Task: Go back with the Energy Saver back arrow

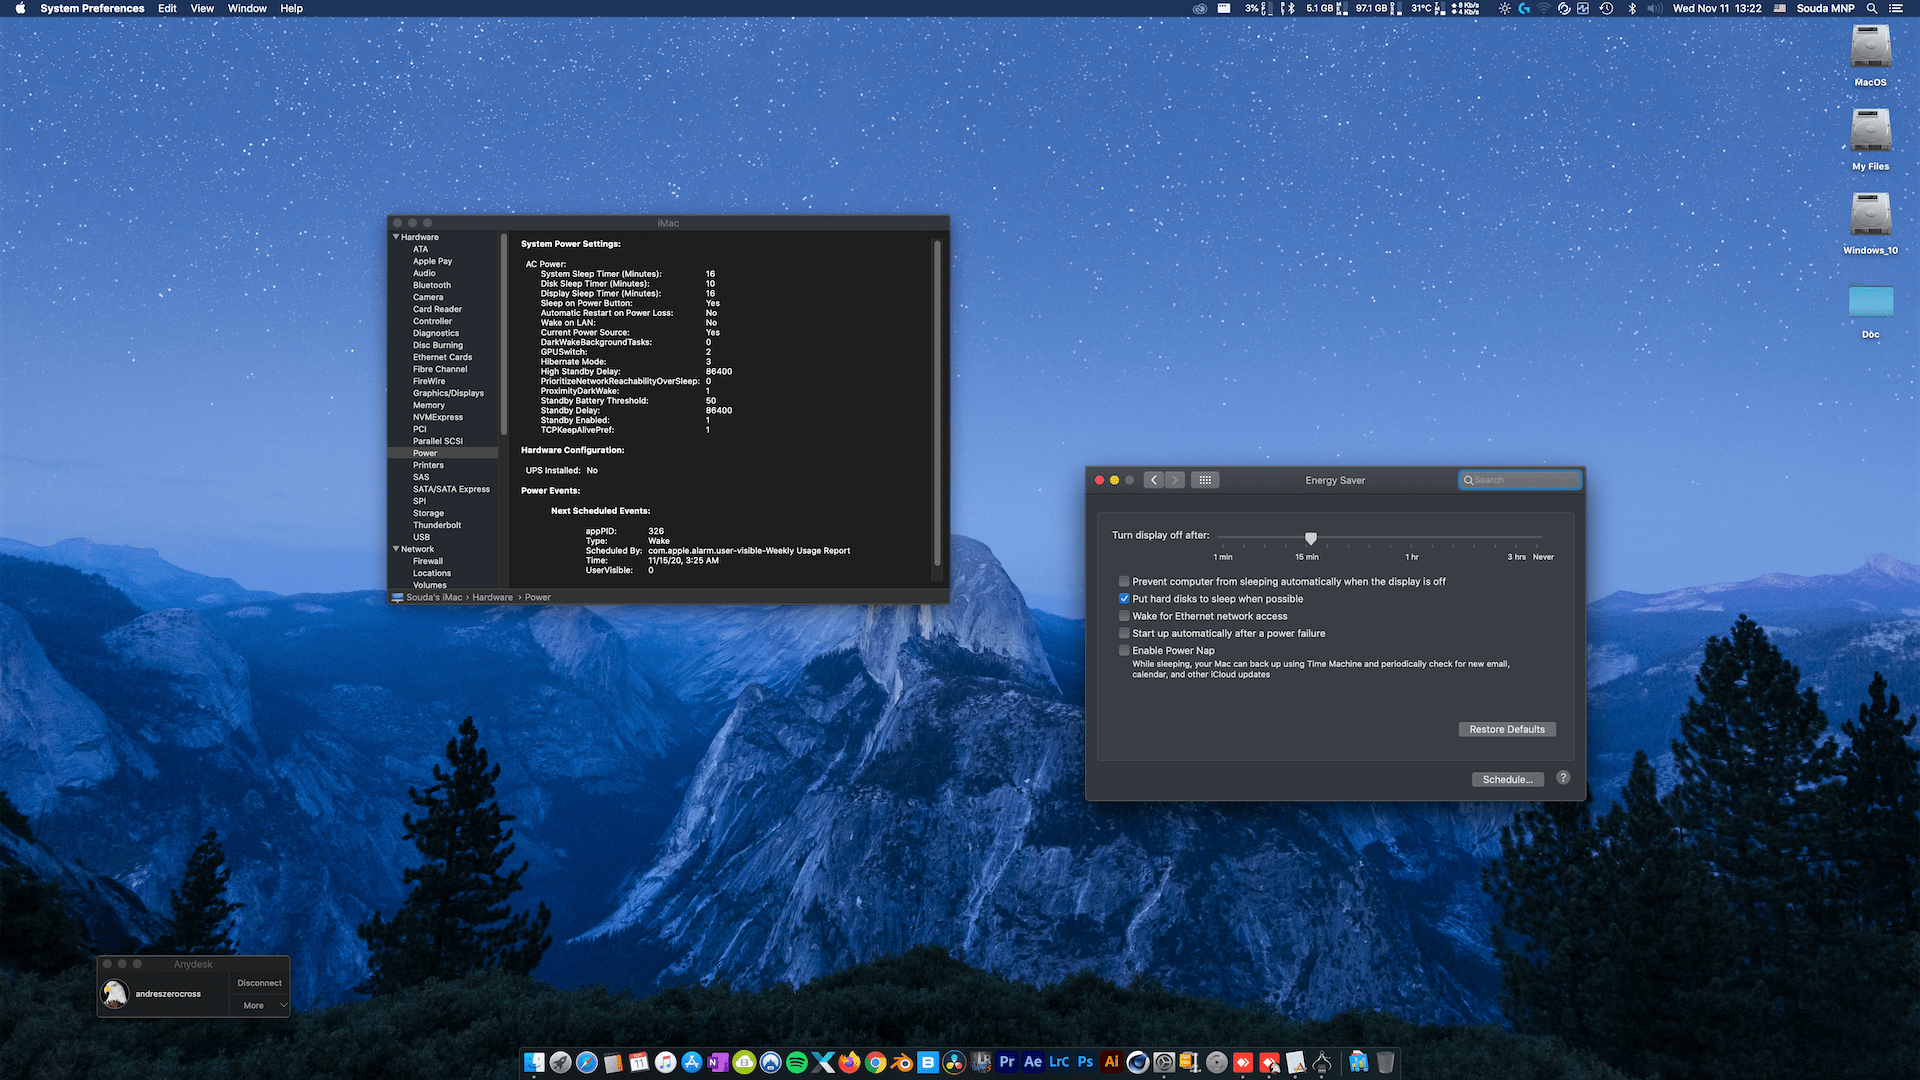Action: pos(1154,480)
